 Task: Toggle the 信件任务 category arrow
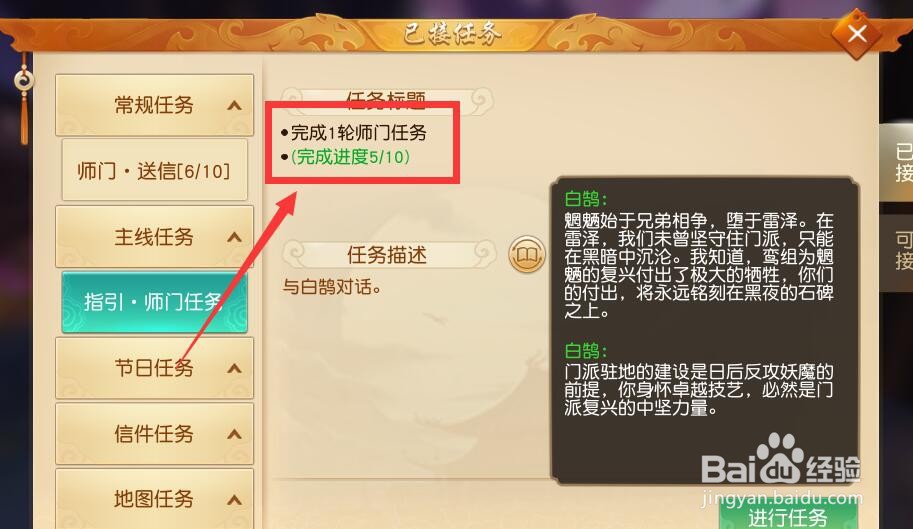[234, 434]
